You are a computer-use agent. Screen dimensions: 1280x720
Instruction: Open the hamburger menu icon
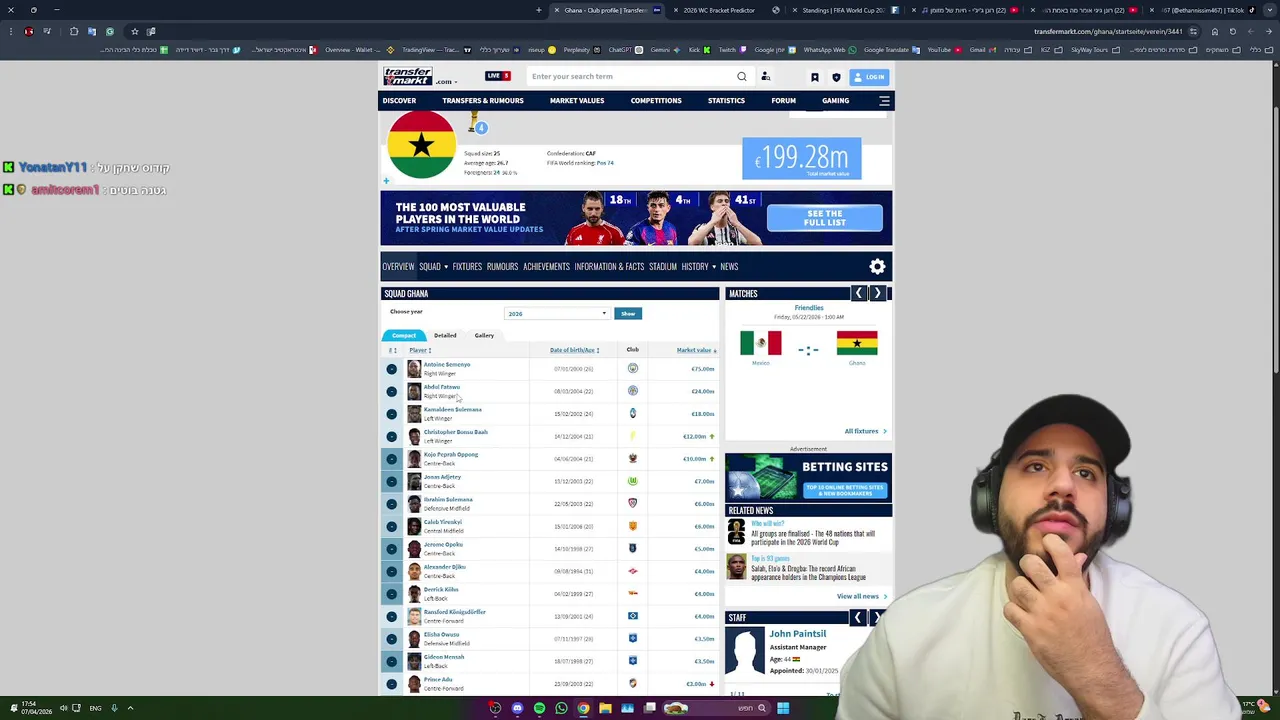point(884,101)
